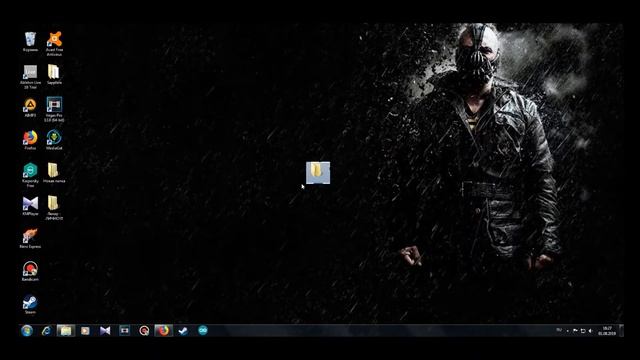Select the Bandicam desktop shortcut
Screen dimensions: 640x360
point(30,271)
